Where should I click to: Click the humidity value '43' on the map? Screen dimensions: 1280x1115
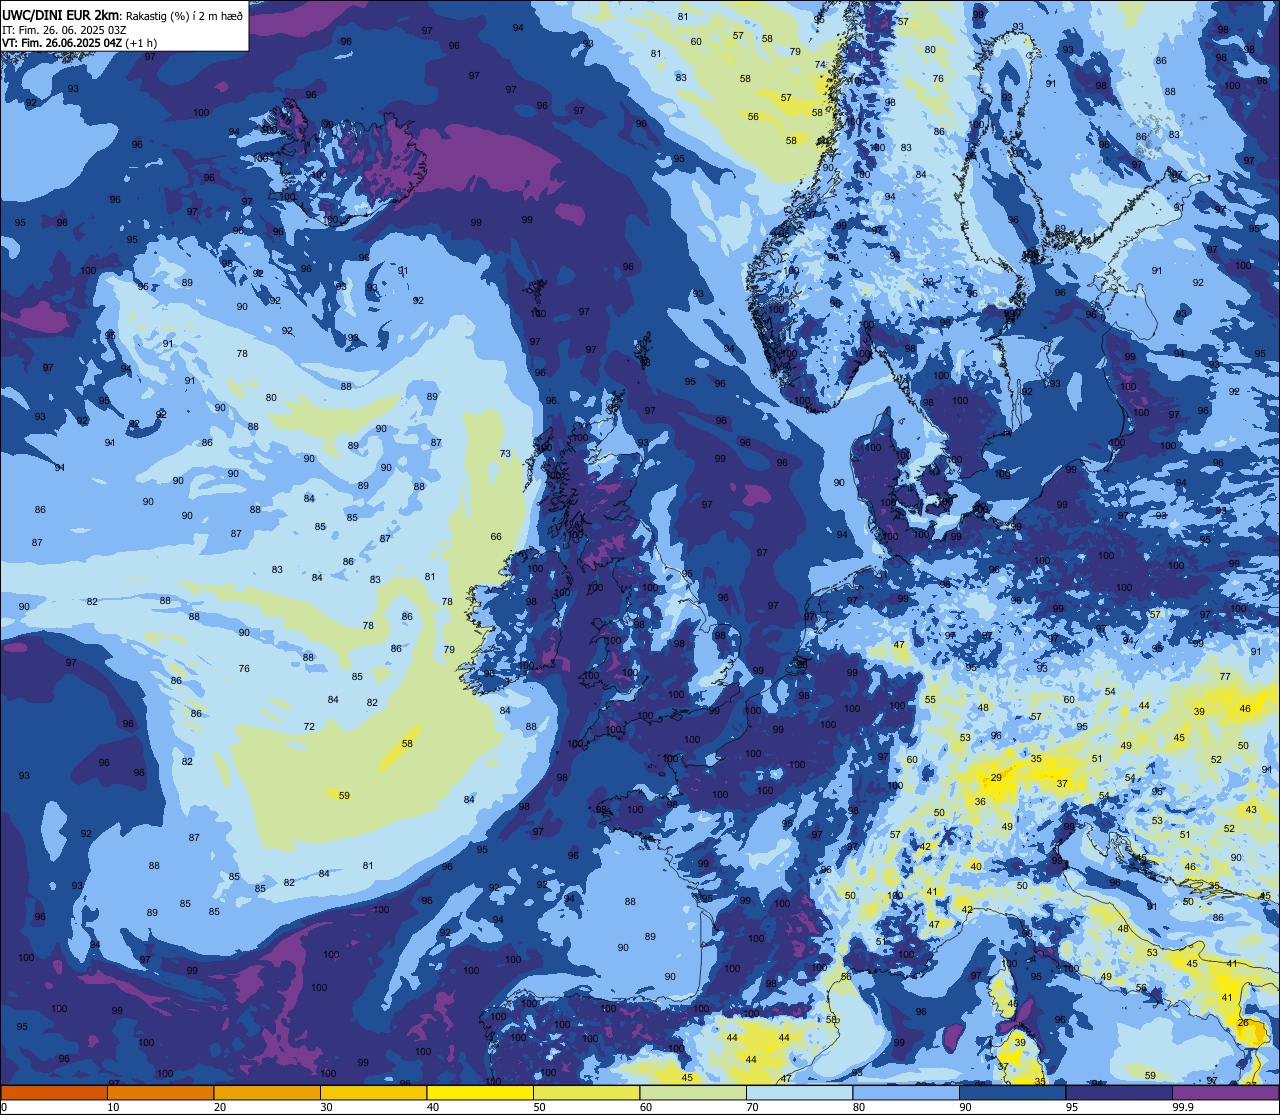tap(1251, 809)
